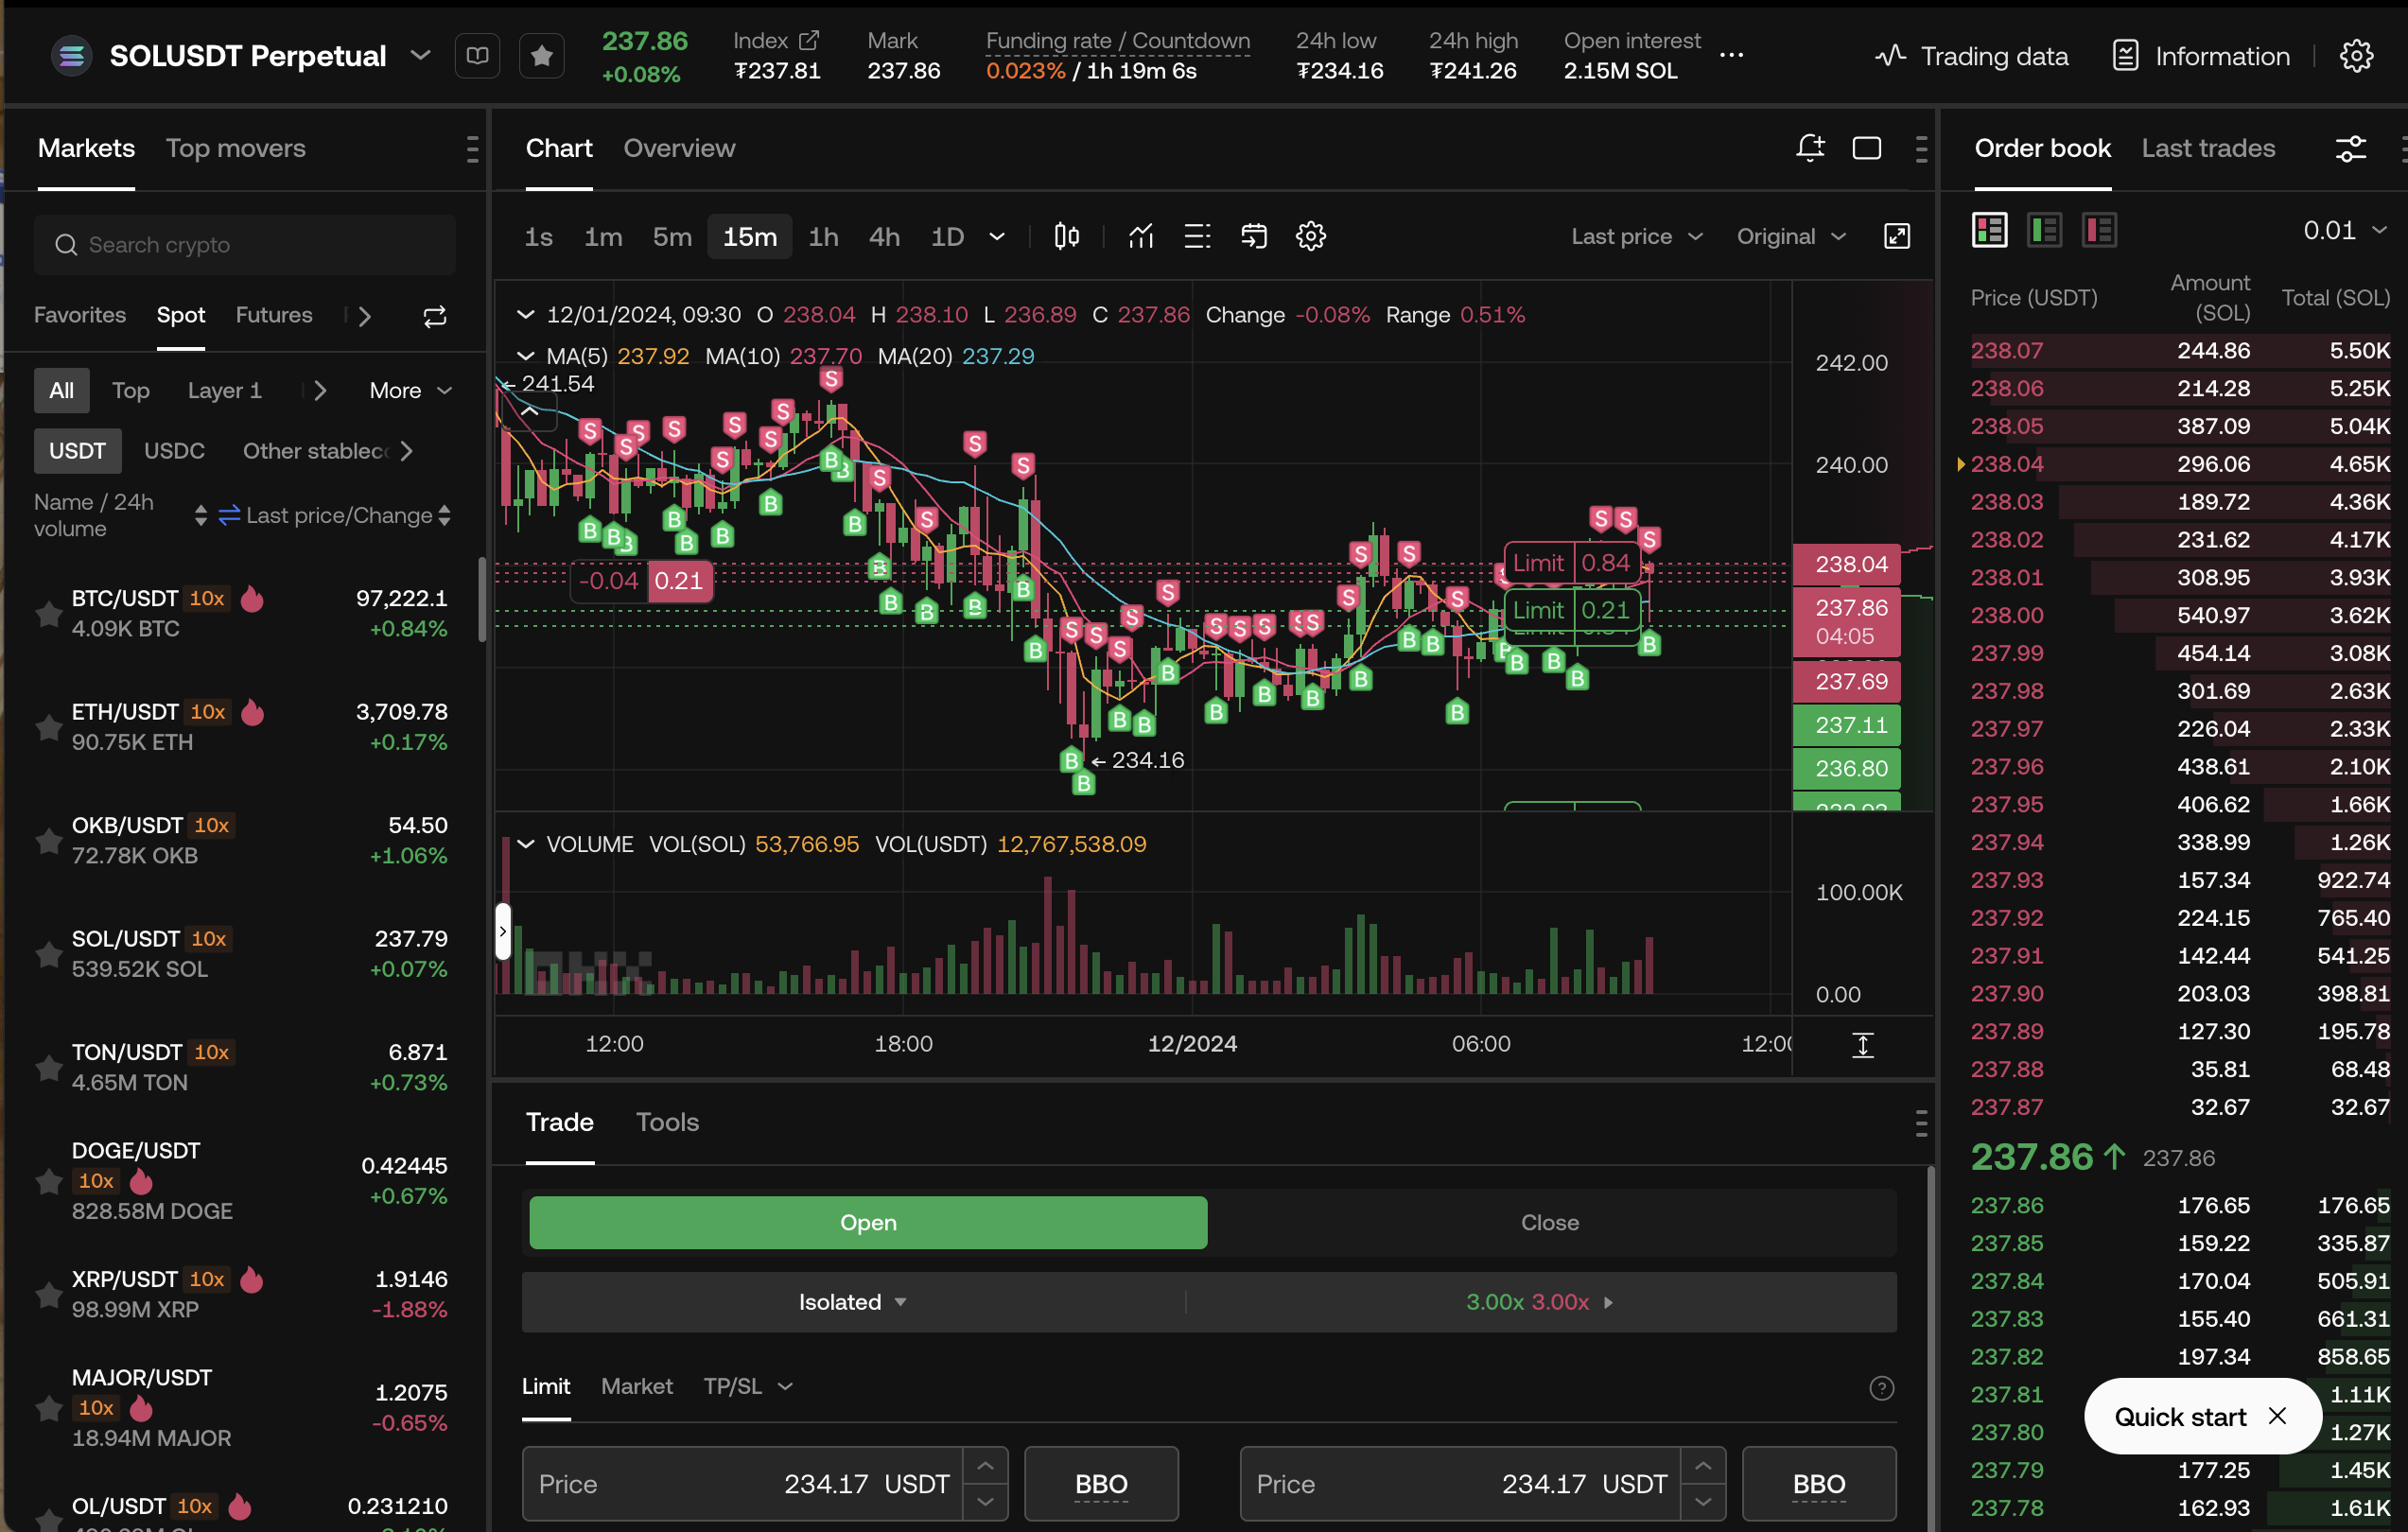Open order book filter settings icon

pos(2351,149)
